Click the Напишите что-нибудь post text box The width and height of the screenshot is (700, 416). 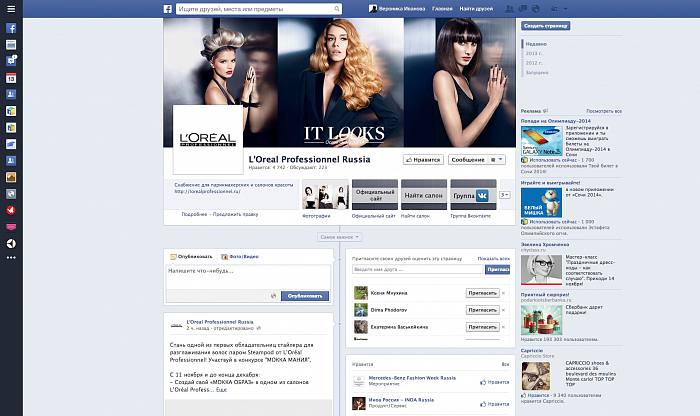(x=248, y=277)
